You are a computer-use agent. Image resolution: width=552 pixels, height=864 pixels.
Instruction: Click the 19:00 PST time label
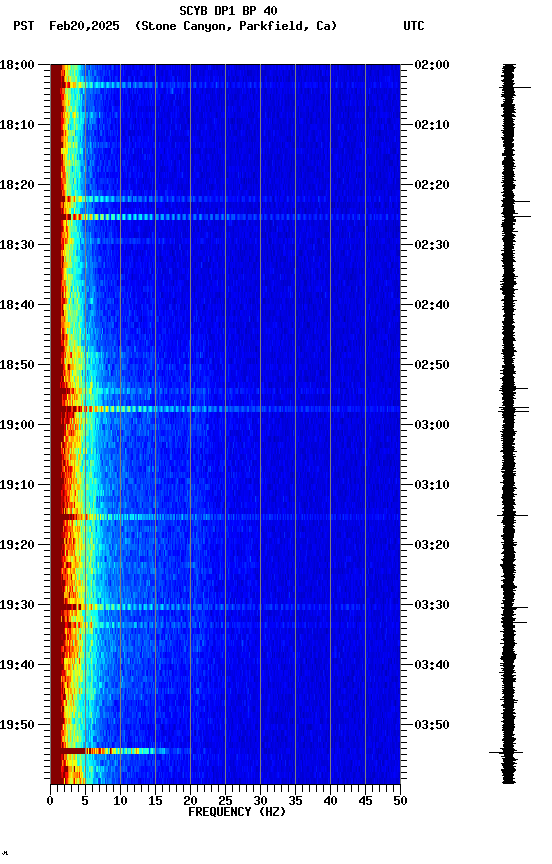17,425
